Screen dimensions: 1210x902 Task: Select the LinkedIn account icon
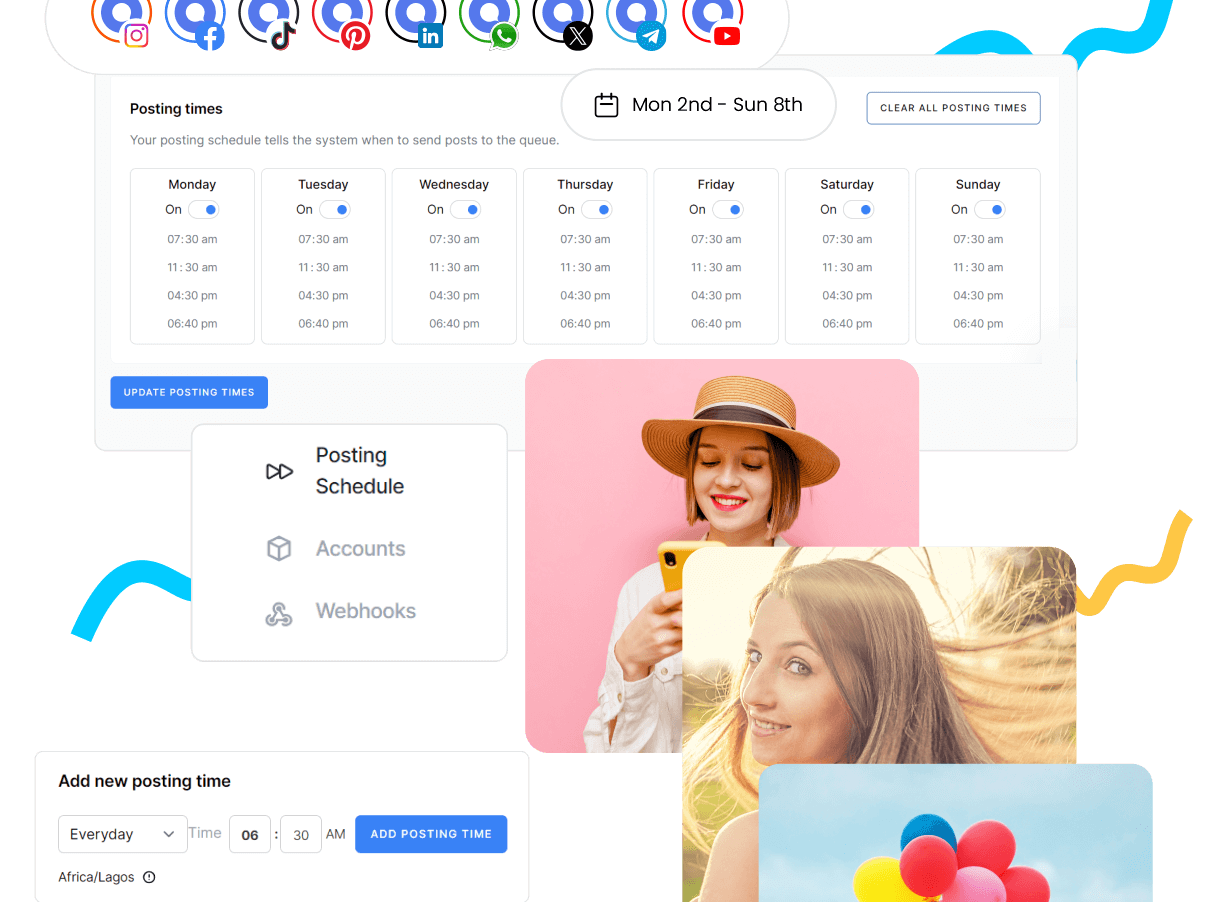coord(416,20)
